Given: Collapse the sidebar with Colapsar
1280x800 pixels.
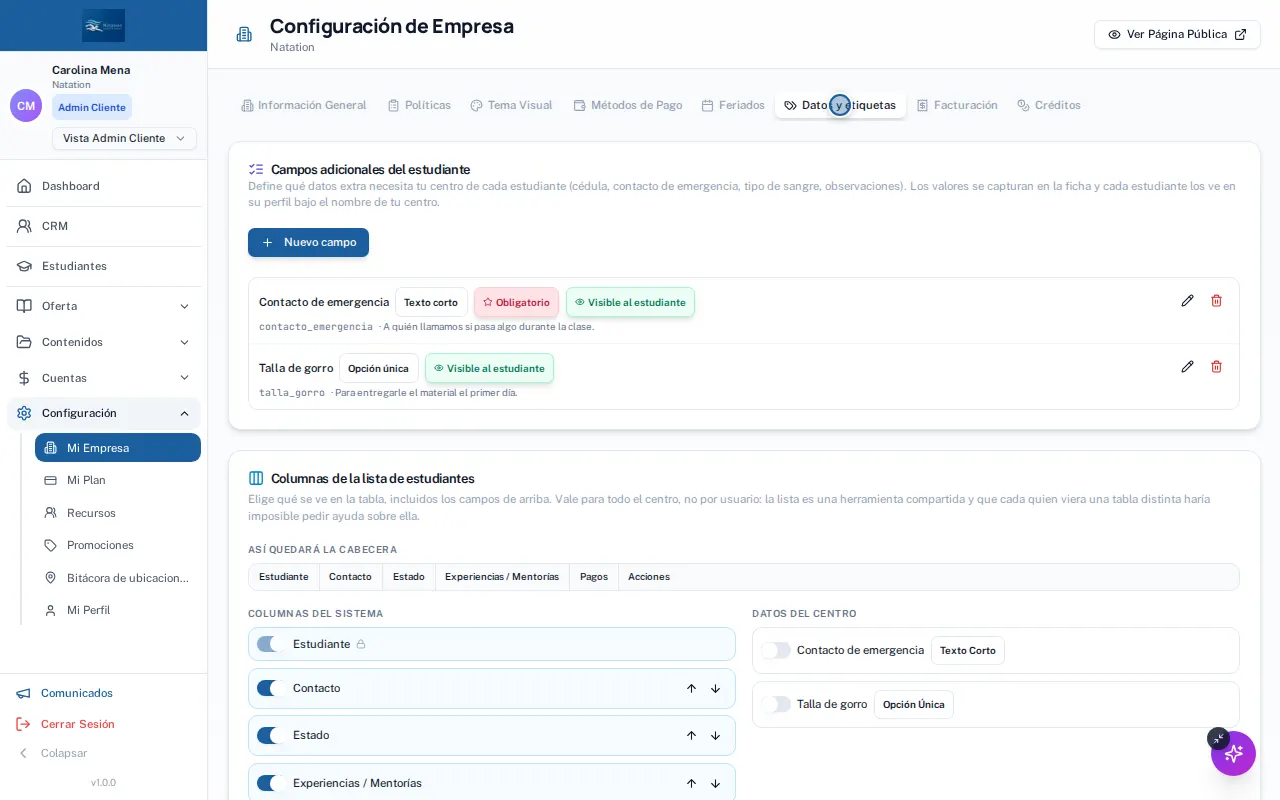Looking at the screenshot, I should [53, 753].
